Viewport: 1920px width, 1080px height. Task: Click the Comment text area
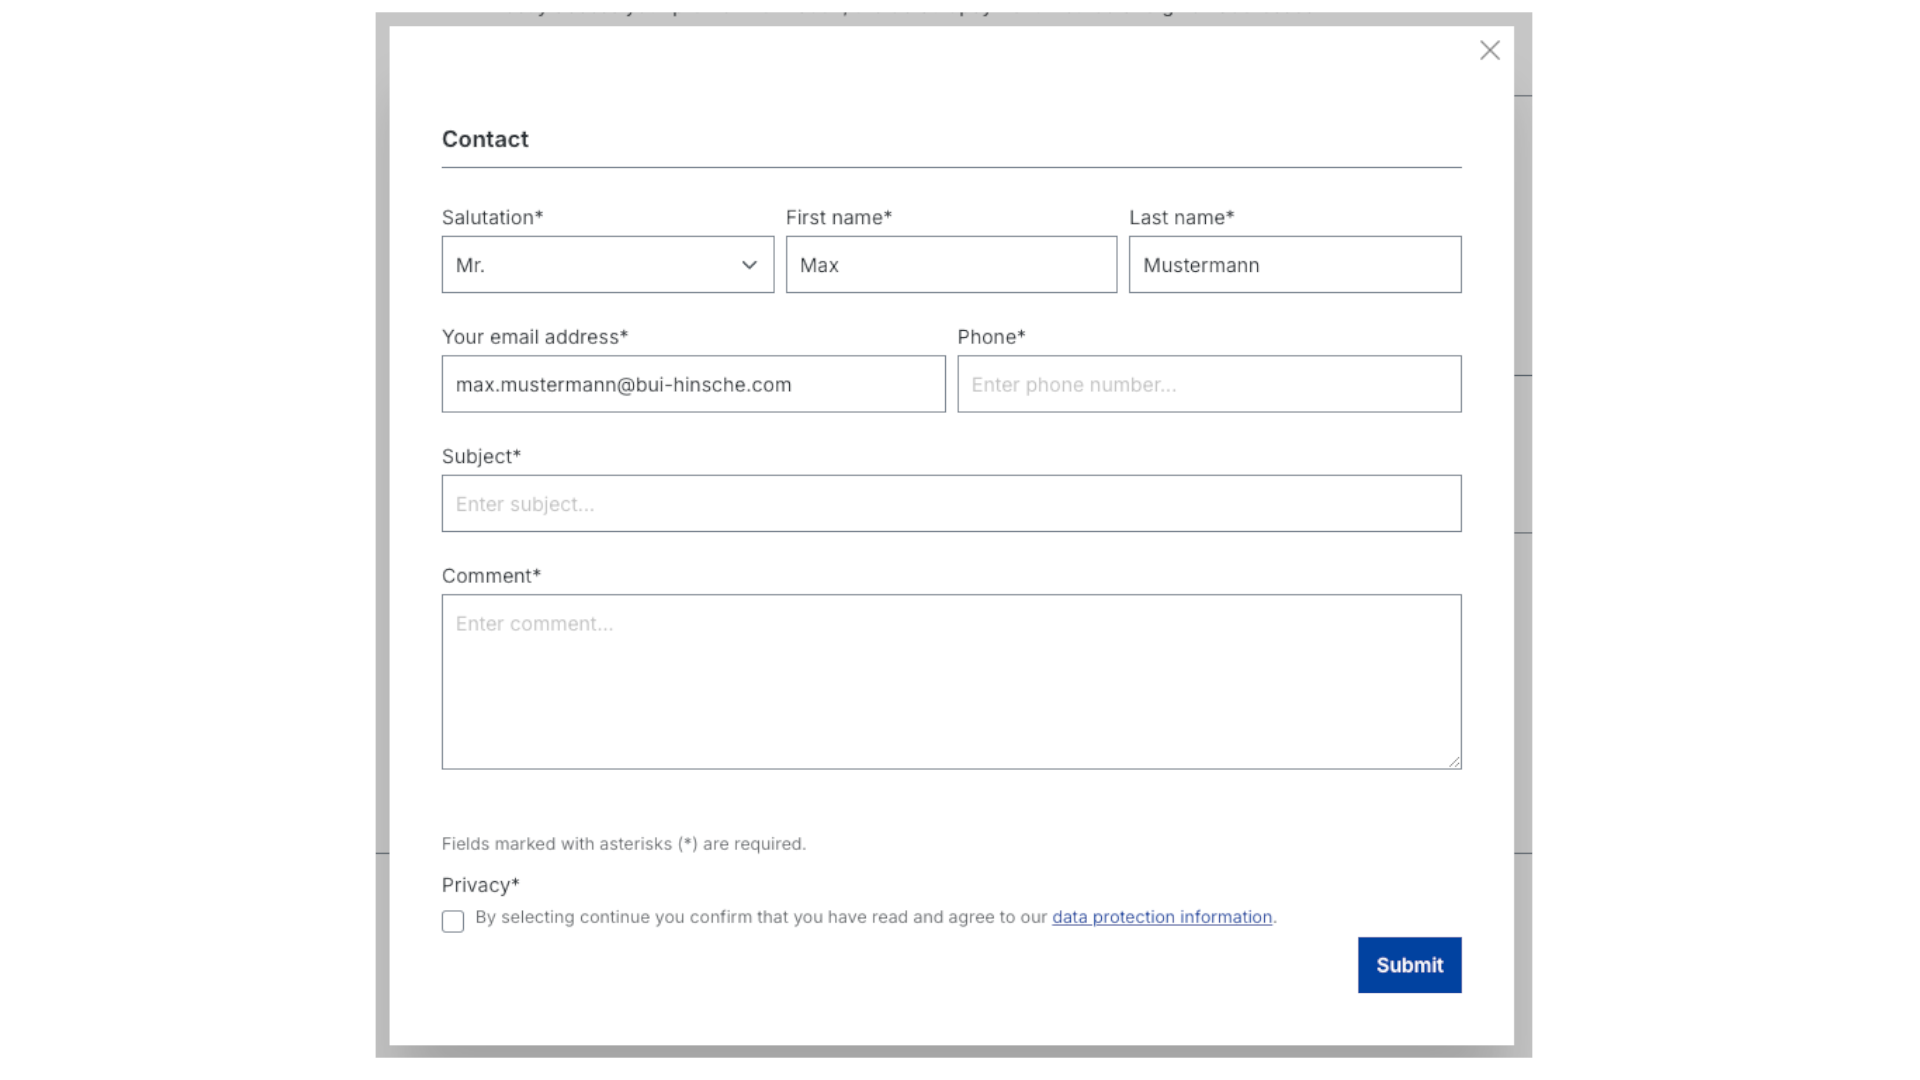pos(951,682)
